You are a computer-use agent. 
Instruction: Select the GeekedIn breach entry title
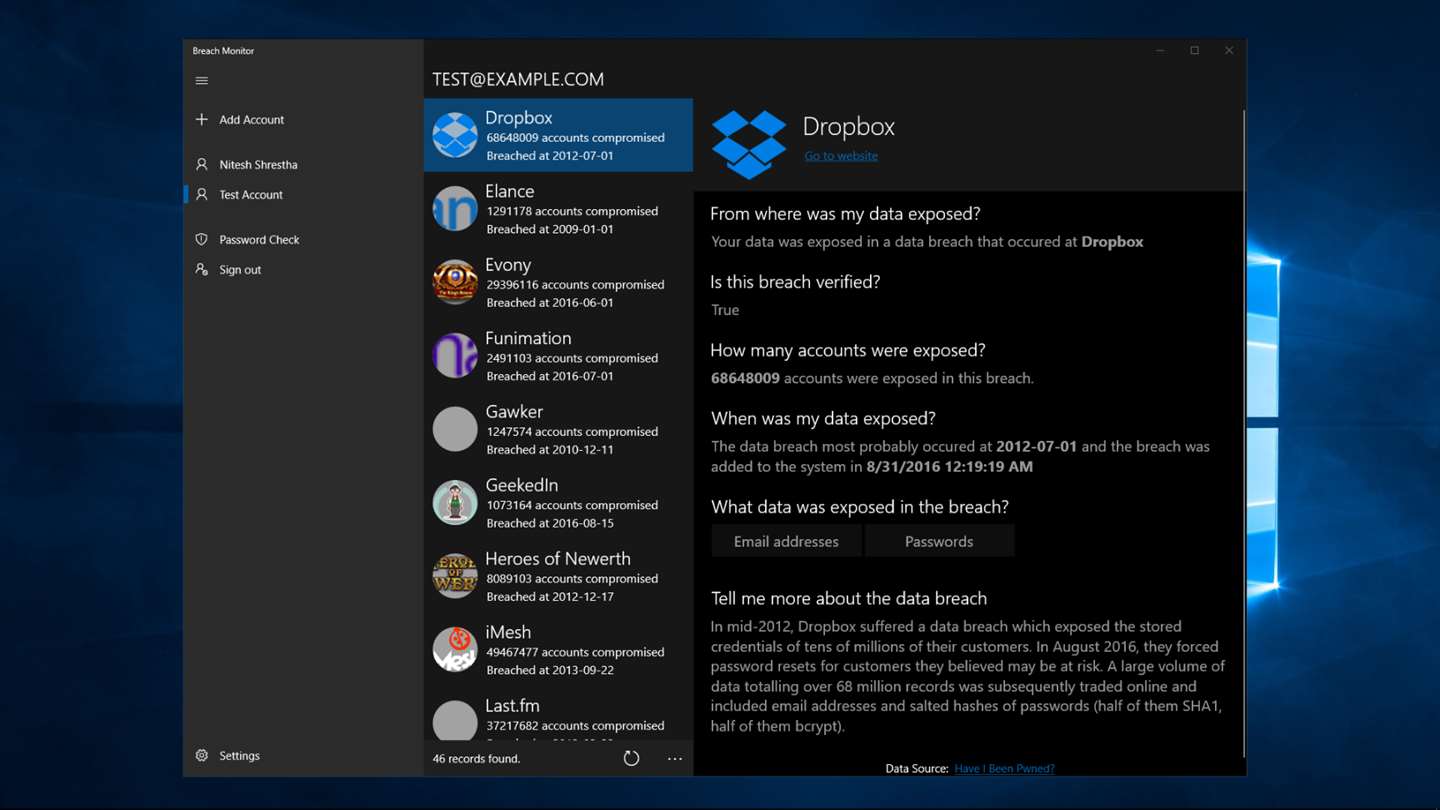pos(522,485)
